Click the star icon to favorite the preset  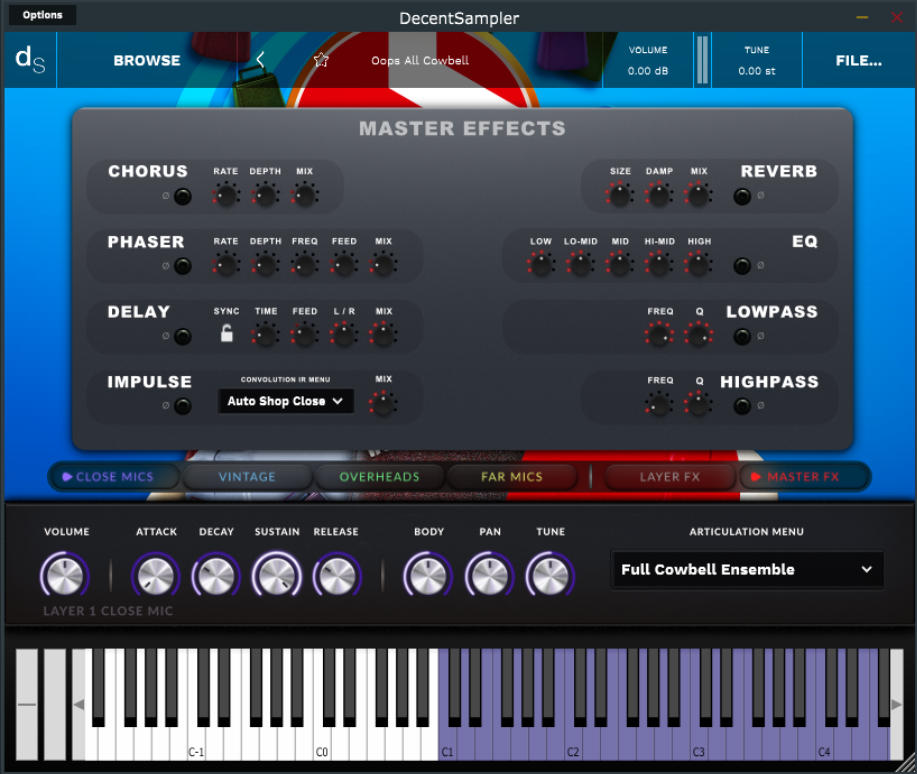tap(320, 60)
